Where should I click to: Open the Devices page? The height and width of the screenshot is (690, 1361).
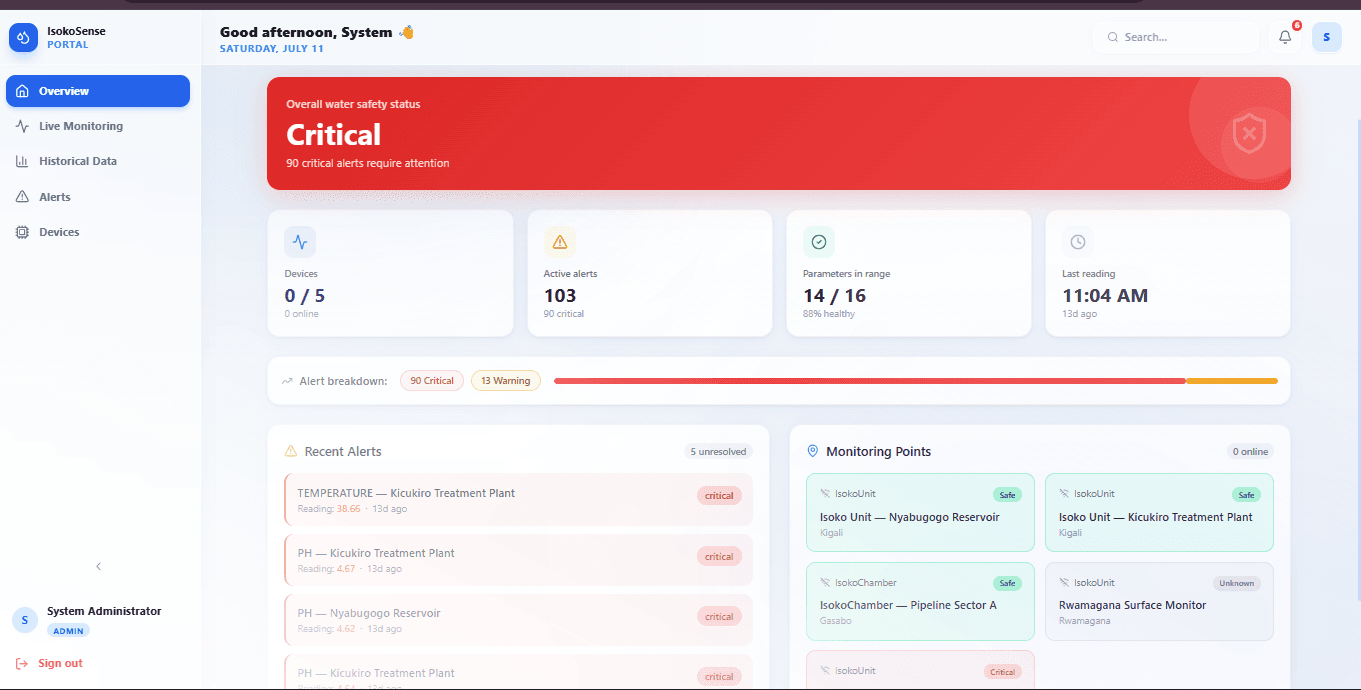(x=98, y=232)
